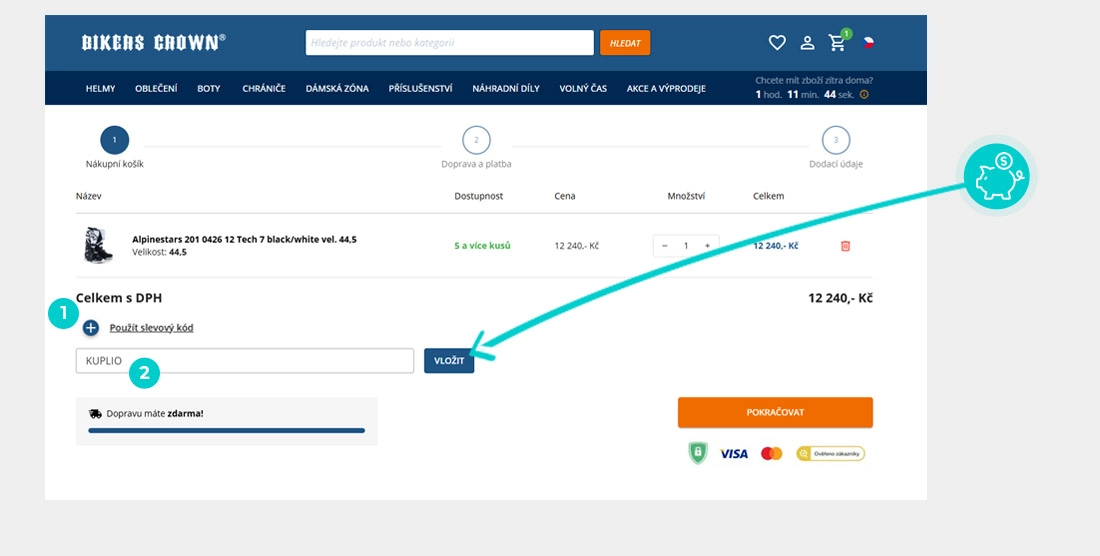
Task: Click the '5 a více kusů' availability text
Action: (x=483, y=245)
